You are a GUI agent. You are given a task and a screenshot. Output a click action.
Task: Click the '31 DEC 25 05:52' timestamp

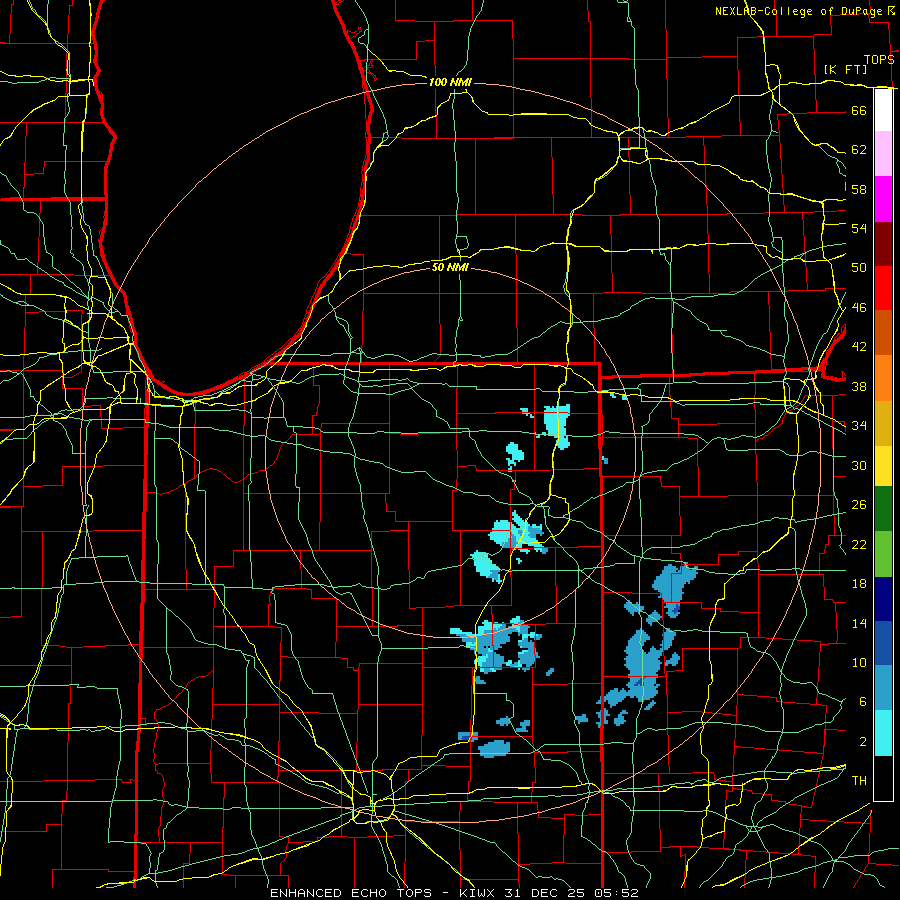point(571,893)
